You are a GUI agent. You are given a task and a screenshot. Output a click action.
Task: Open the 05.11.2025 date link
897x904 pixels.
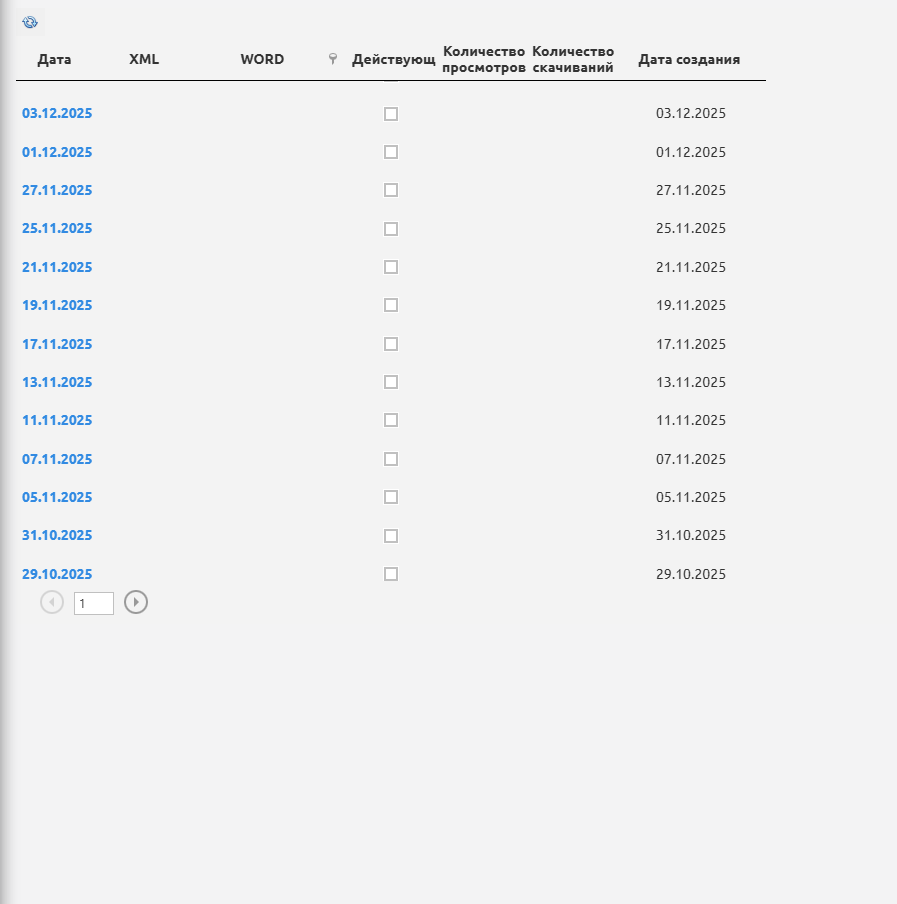coord(57,498)
